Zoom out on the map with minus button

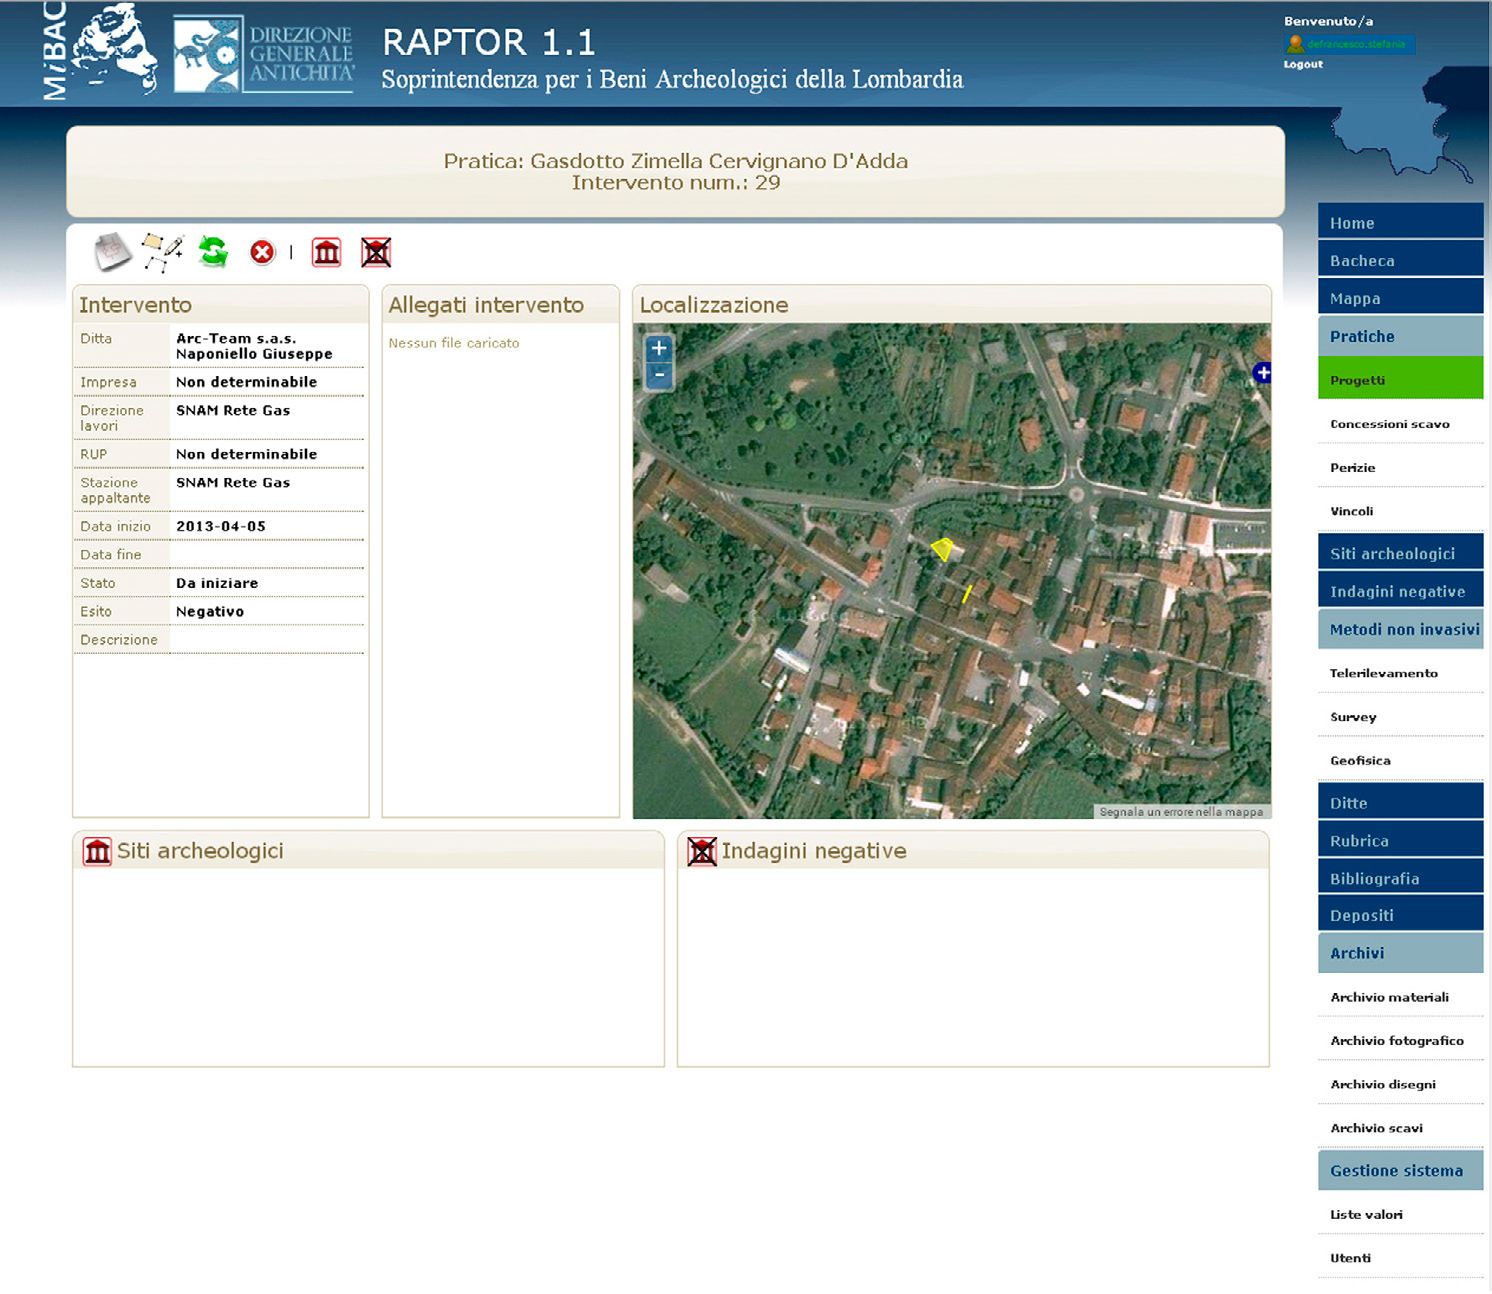click(658, 376)
